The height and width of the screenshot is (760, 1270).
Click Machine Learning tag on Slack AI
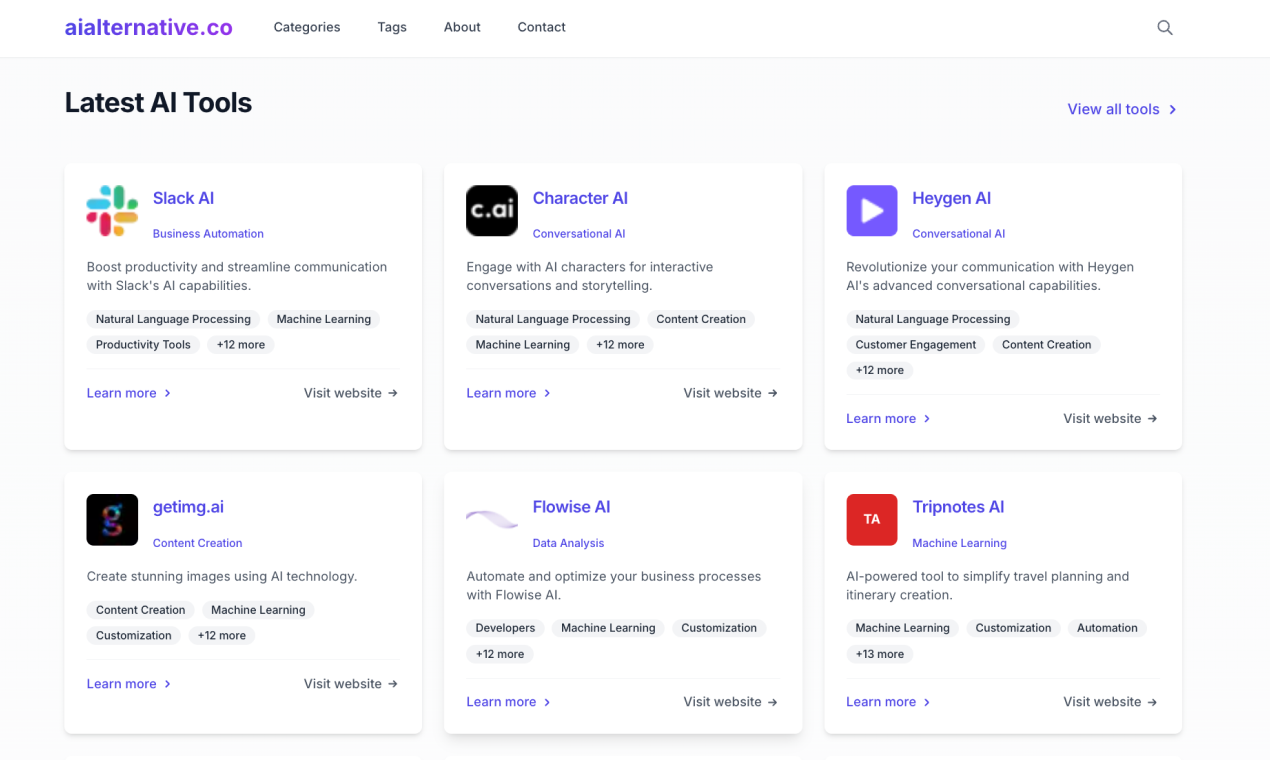coord(324,319)
